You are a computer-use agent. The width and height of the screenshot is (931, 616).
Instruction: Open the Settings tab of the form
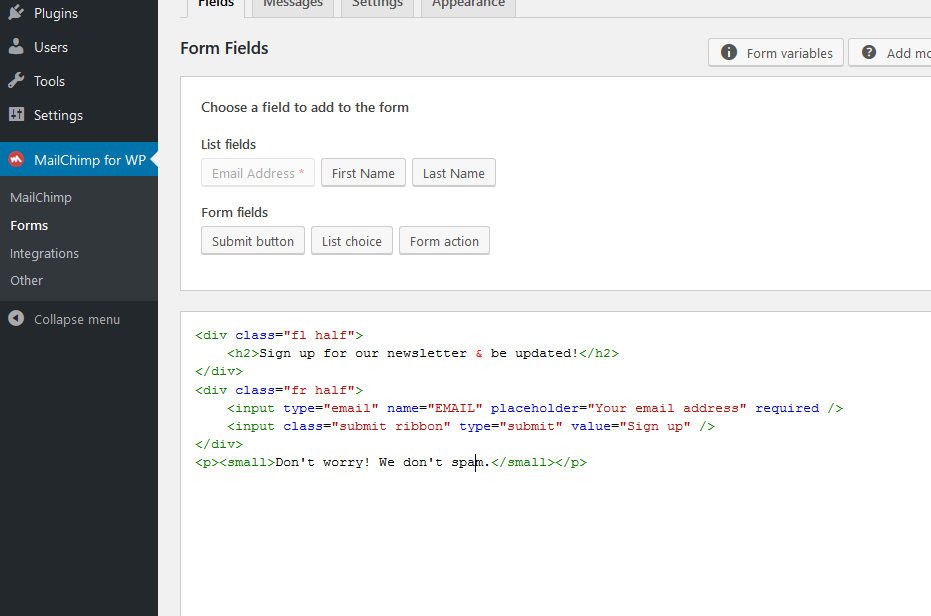pyautogui.click(x=377, y=5)
